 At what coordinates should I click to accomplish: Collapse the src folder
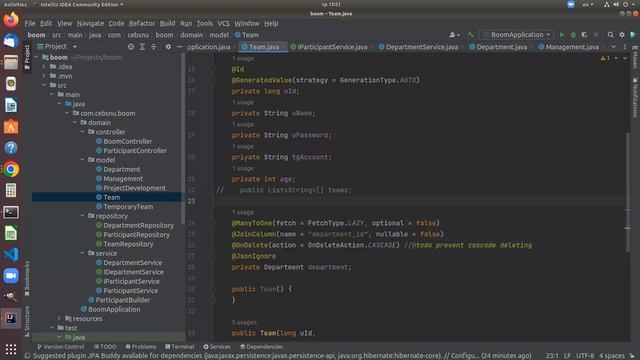(44, 85)
